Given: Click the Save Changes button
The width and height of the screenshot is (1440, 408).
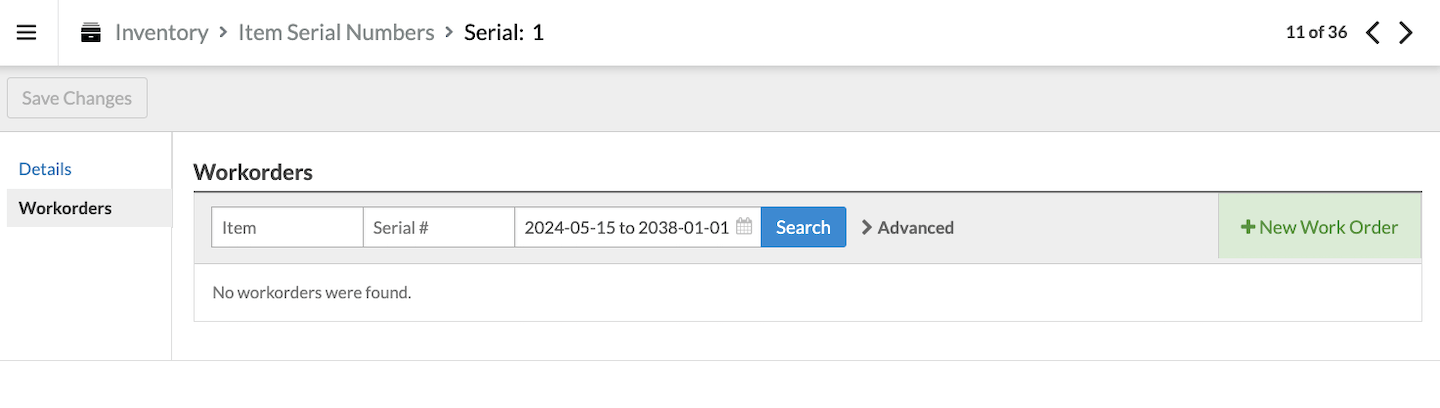Looking at the screenshot, I should pyautogui.click(x=77, y=98).
